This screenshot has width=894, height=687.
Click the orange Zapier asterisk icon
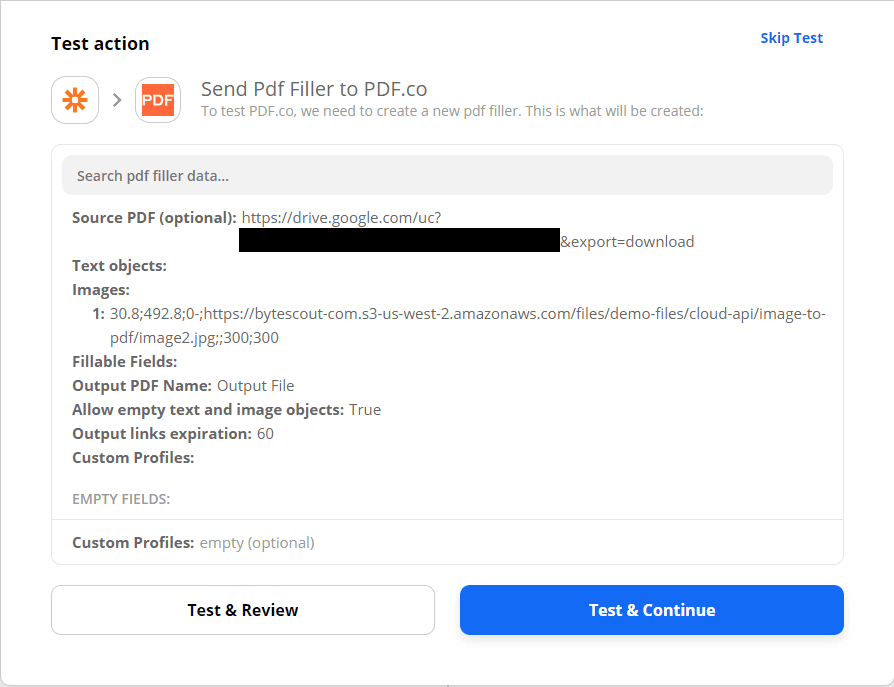[x=75, y=100]
